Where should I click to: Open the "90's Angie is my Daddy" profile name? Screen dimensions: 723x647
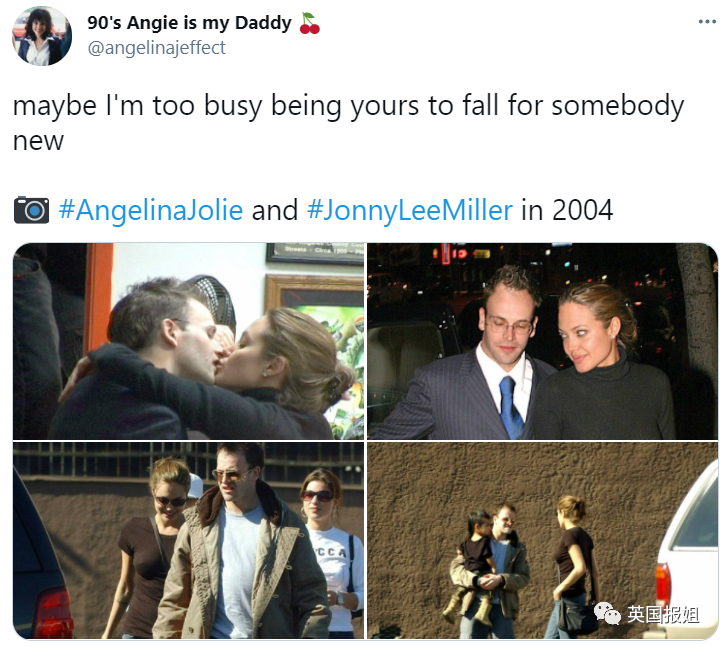click(x=190, y=23)
